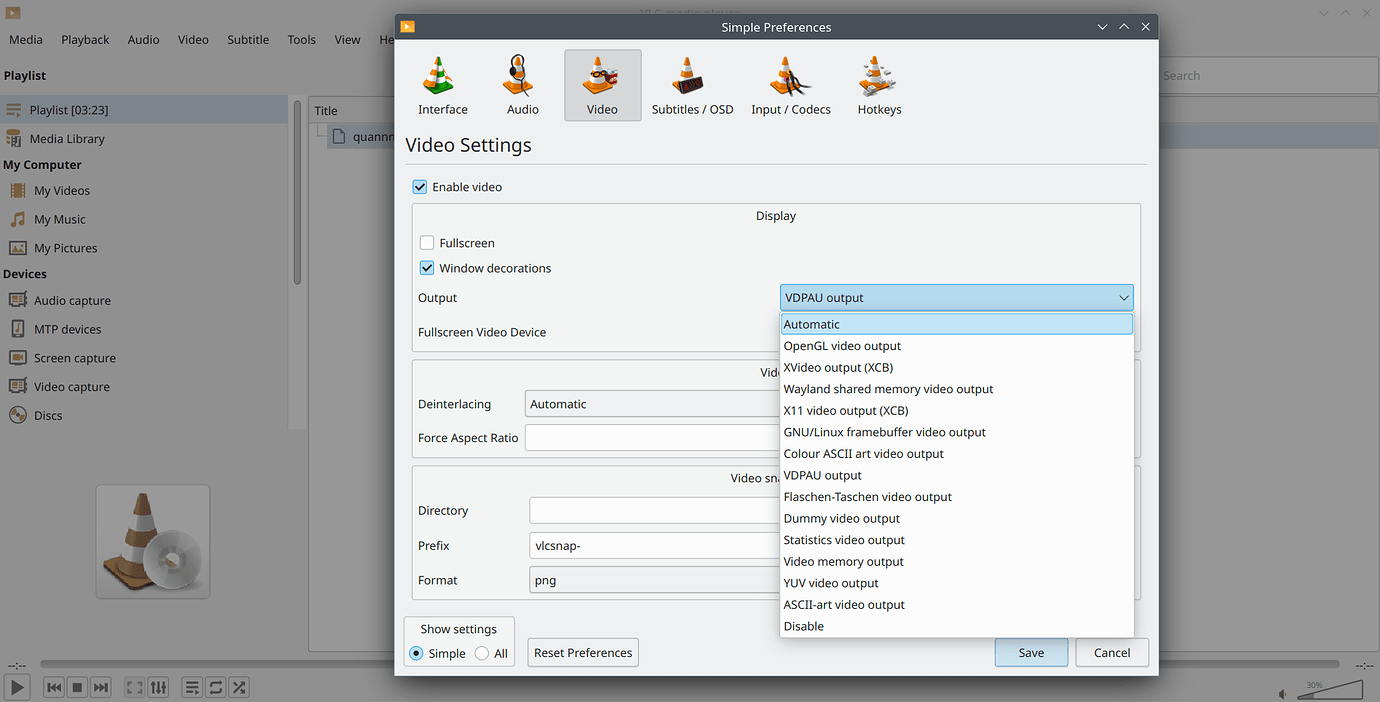Open the Interface preferences section

[x=442, y=85]
